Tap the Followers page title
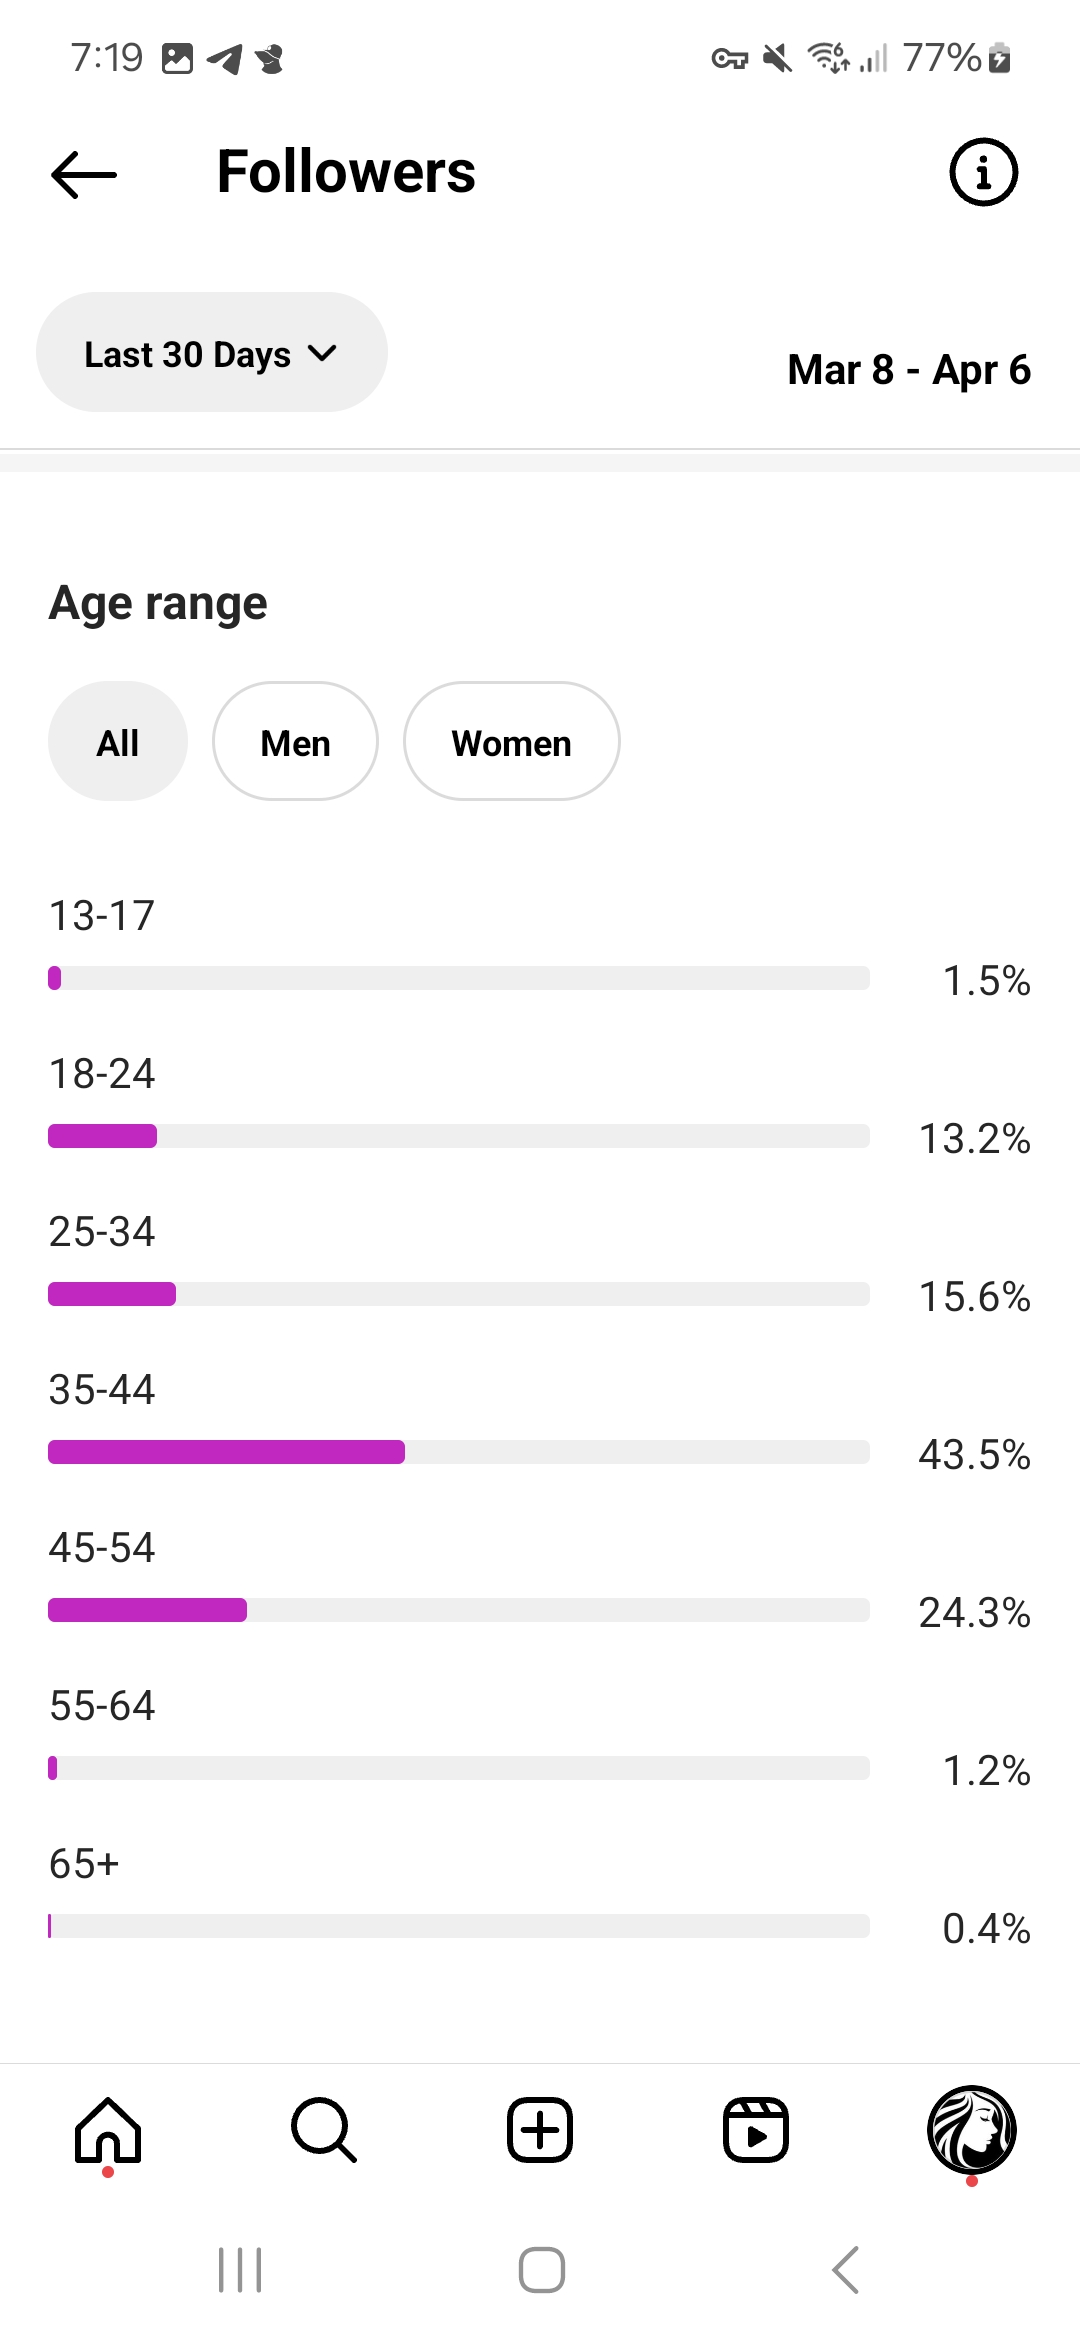This screenshot has height=2340, width=1080. [346, 172]
